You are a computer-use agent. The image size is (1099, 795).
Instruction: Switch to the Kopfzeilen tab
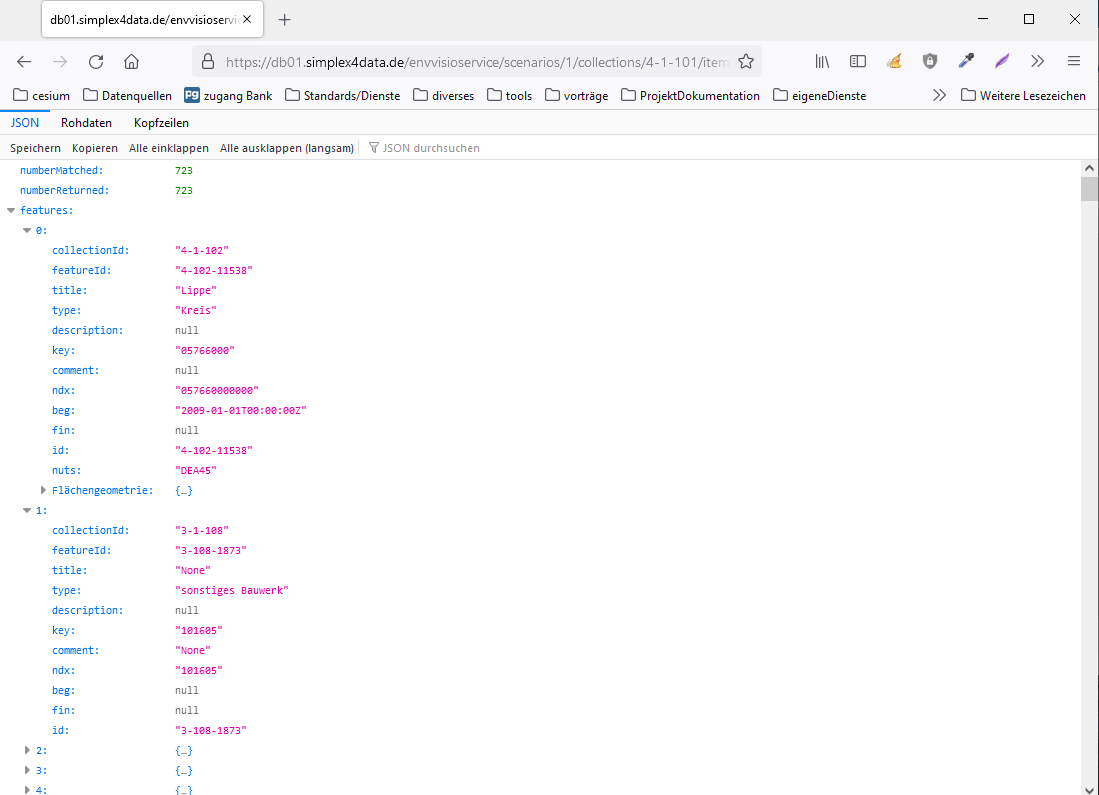click(x=161, y=123)
